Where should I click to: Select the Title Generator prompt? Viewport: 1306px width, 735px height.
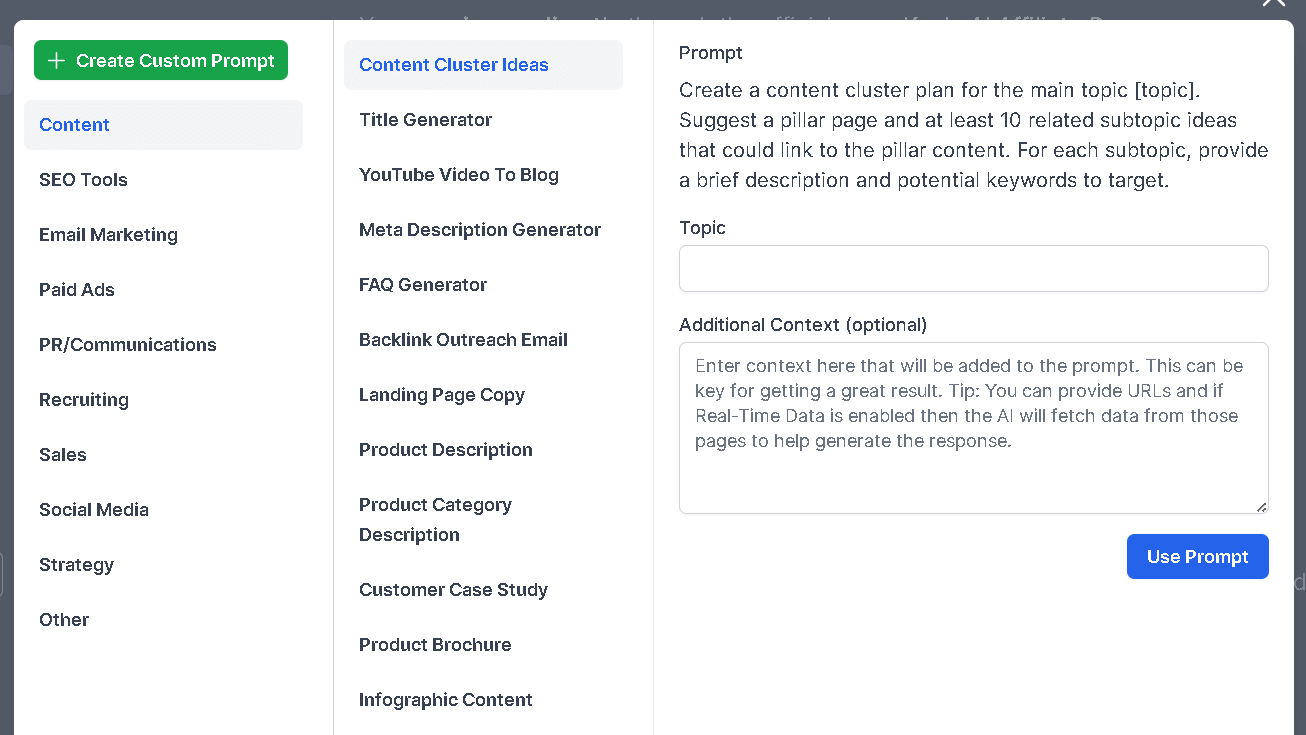click(x=425, y=120)
